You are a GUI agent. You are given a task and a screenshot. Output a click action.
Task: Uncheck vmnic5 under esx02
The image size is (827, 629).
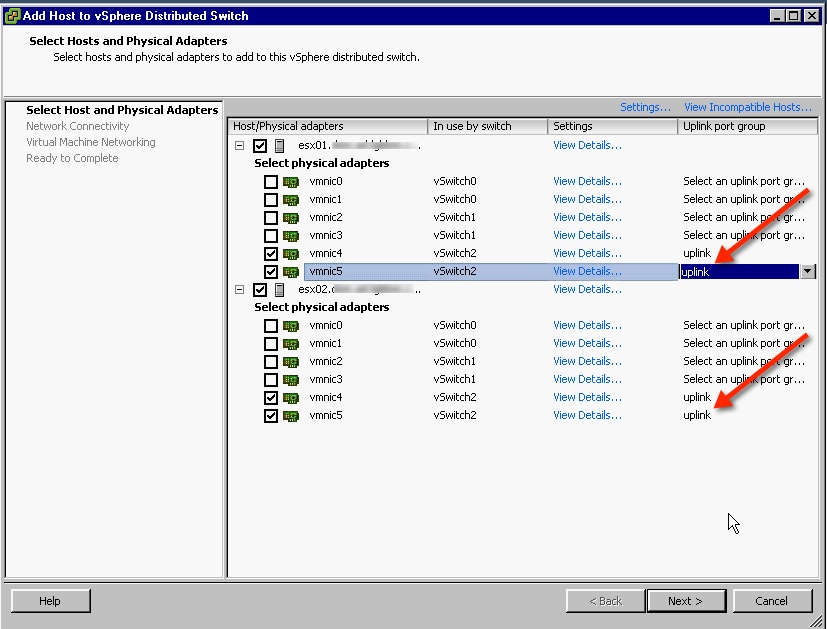pos(271,415)
